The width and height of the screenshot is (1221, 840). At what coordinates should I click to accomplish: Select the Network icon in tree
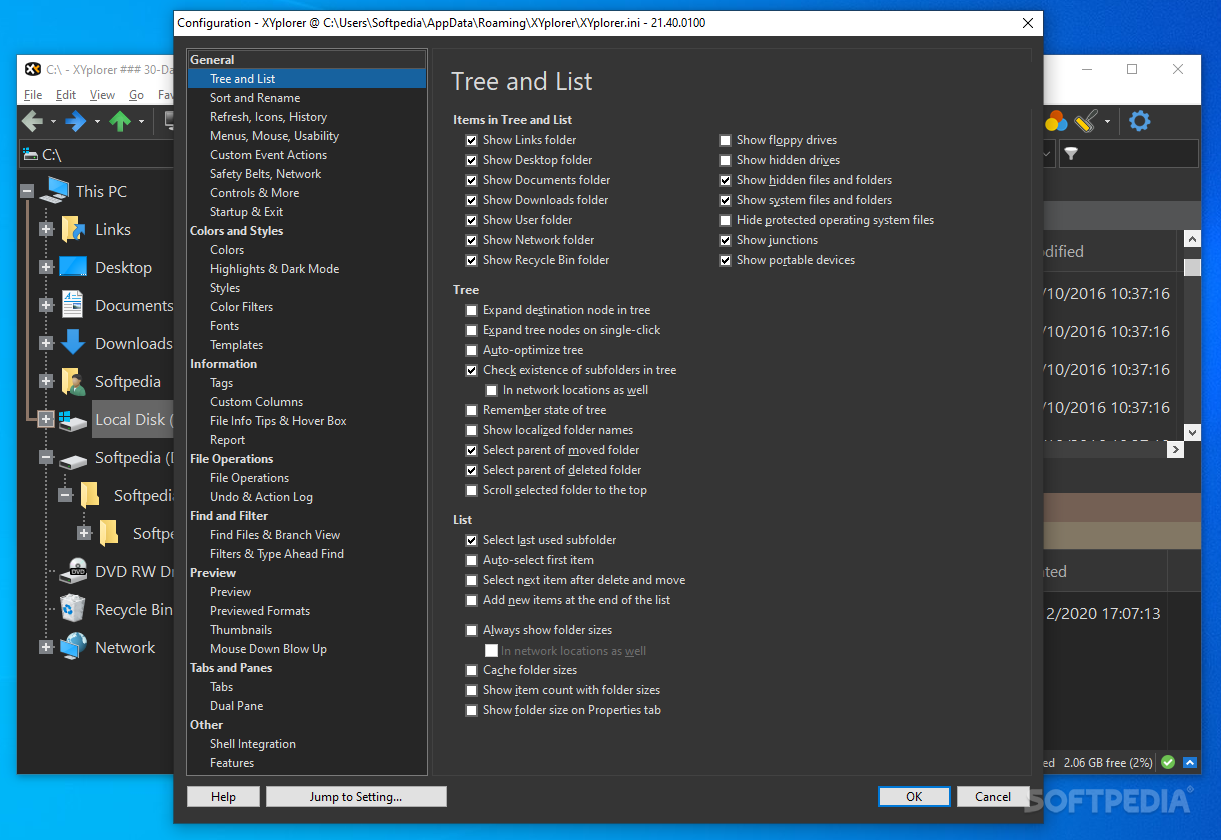73,647
